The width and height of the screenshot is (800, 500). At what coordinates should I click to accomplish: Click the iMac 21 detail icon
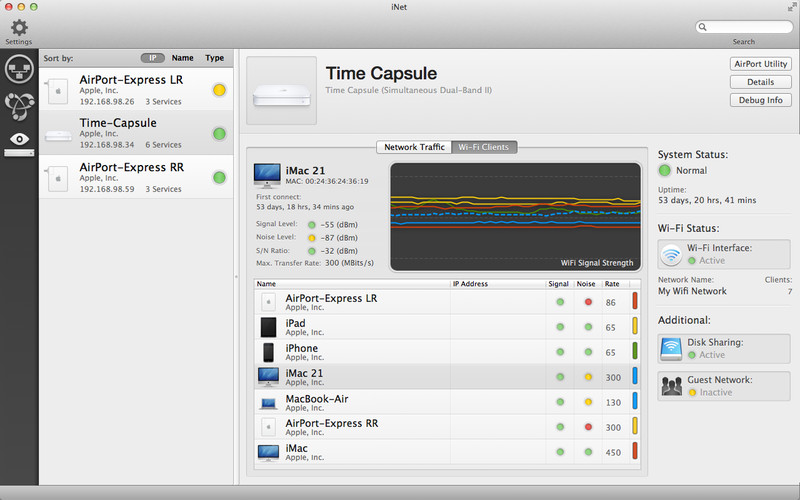[267, 176]
